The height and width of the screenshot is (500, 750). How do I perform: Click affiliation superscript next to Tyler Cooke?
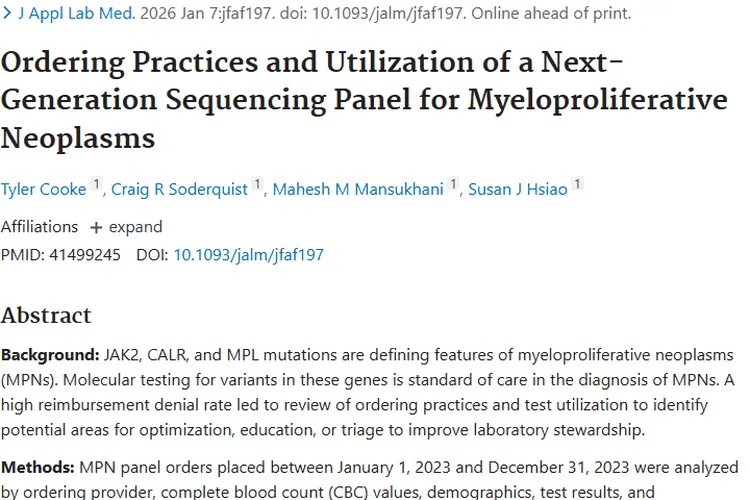tap(96, 185)
